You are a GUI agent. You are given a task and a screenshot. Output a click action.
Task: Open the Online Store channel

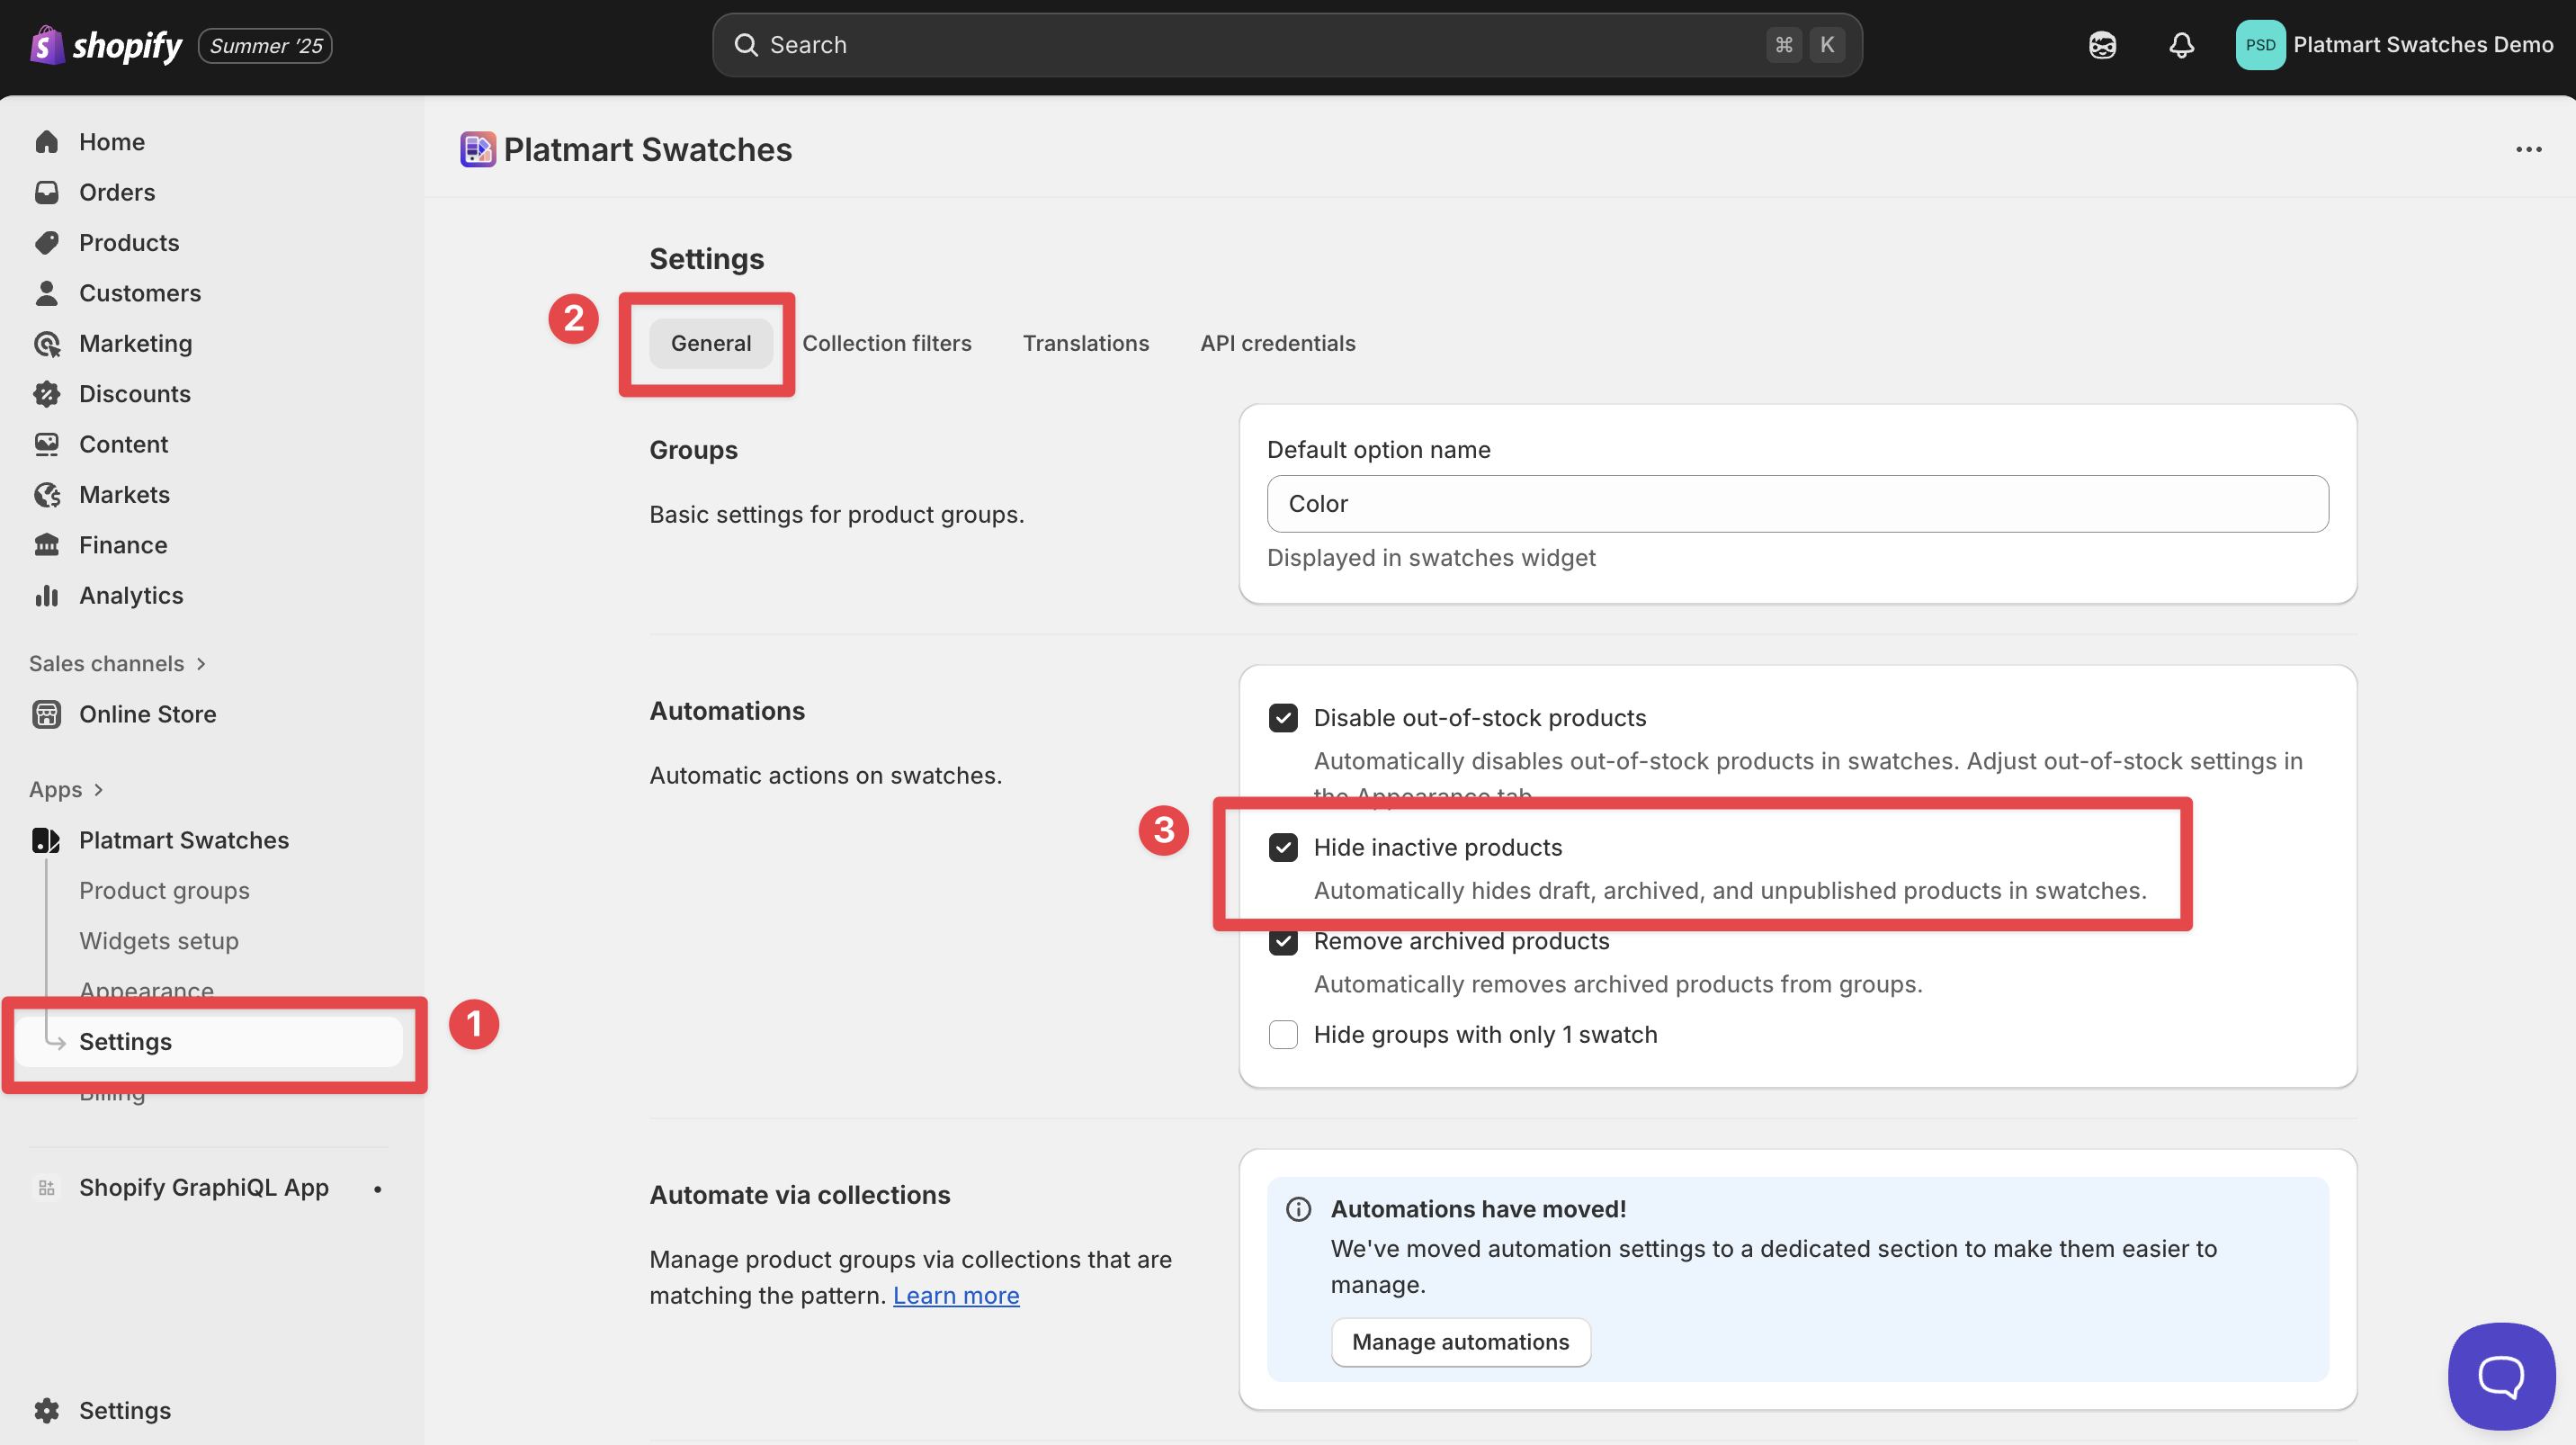pyautogui.click(x=147, y=714)
